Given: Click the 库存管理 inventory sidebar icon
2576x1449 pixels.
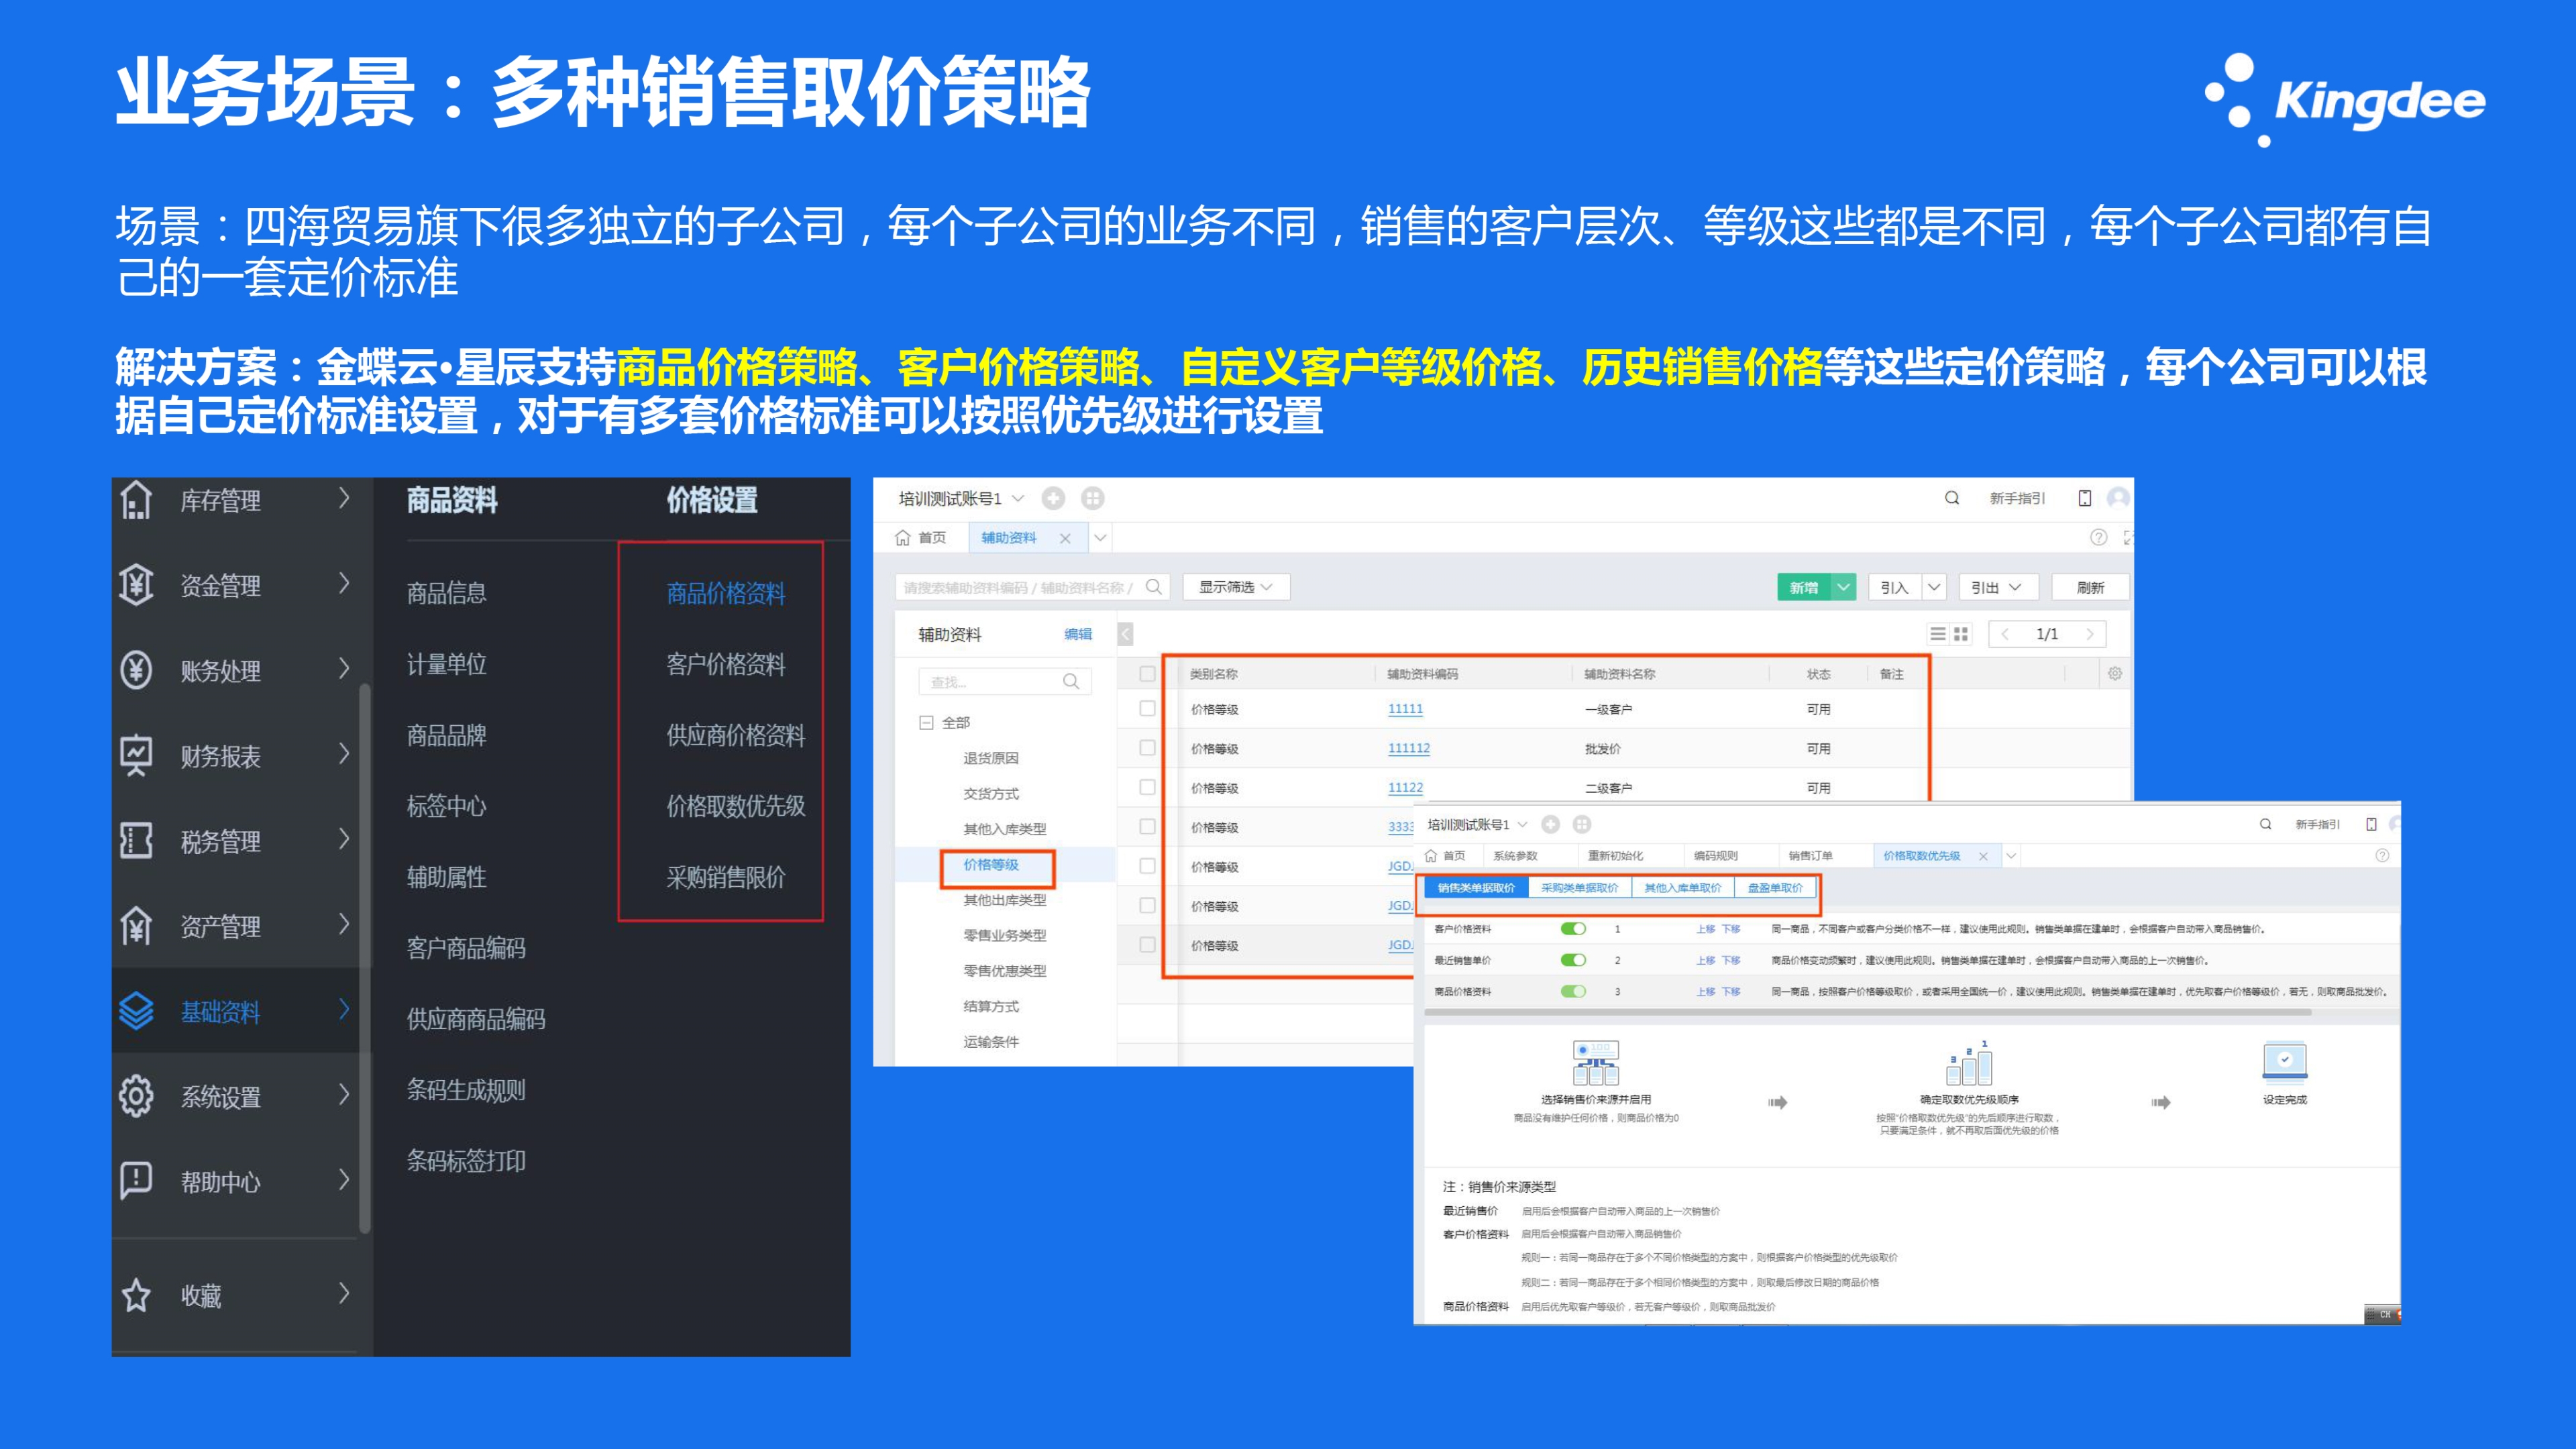Looking at the screenshot, I should (x=136, y=500).
